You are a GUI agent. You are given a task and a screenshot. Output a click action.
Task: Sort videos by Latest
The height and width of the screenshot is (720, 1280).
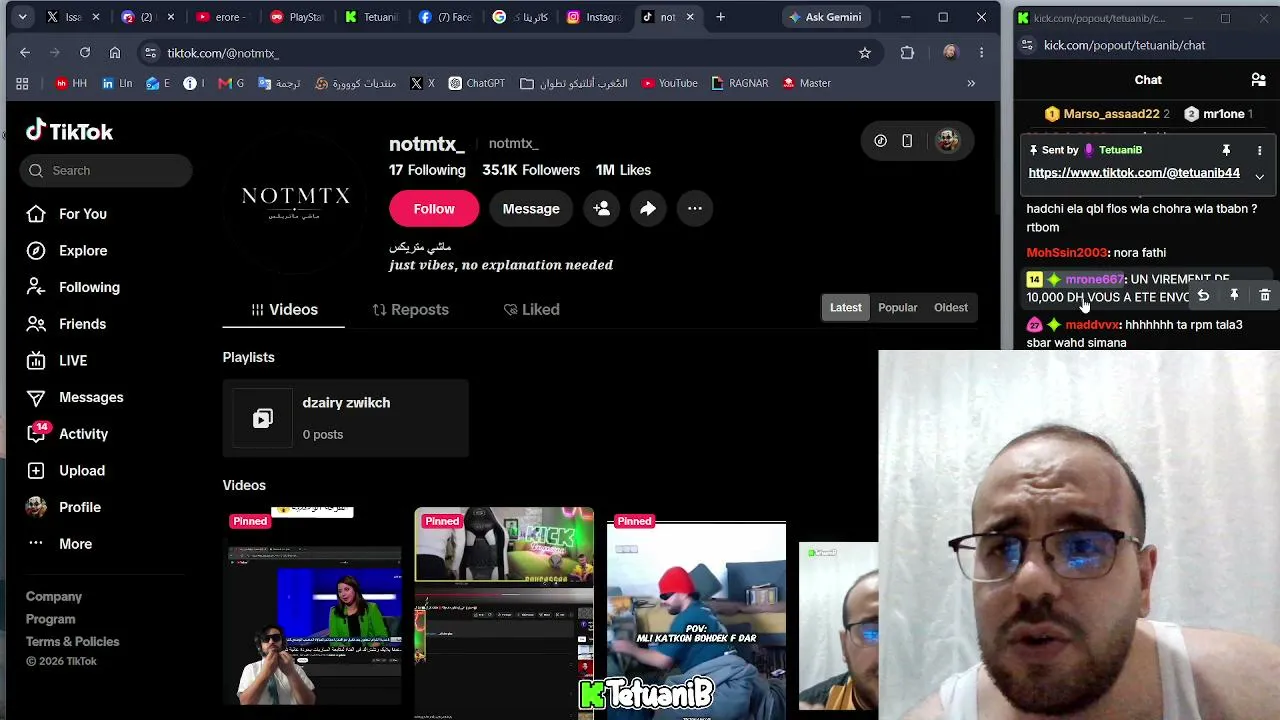click(845, 307)
